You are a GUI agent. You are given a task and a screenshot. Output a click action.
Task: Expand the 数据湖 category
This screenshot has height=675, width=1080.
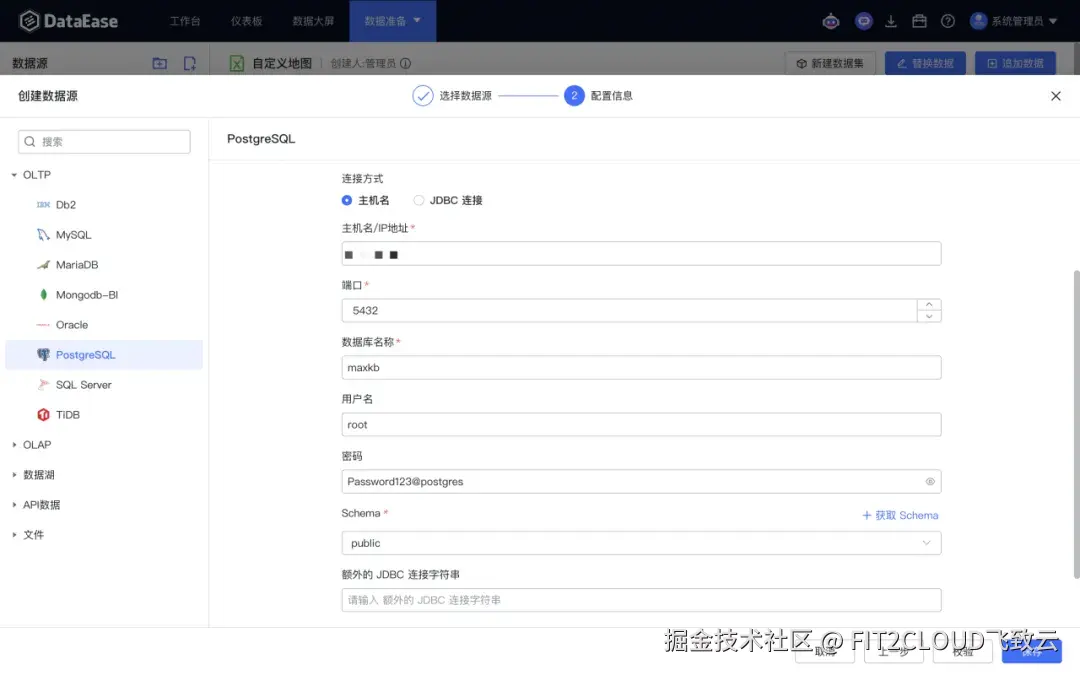pyautogui.click(x=14, y=475)
